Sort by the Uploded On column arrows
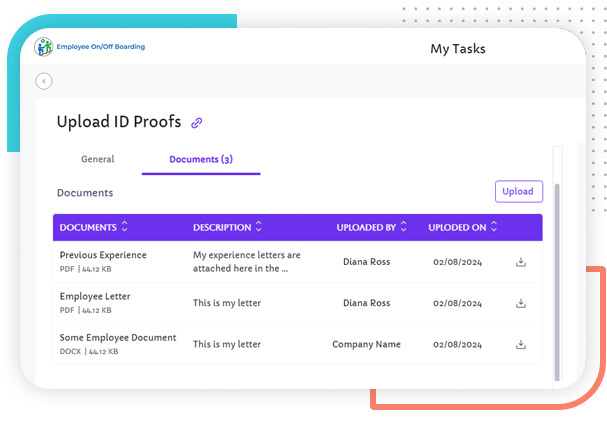The height and width of the screenshot is (424, 607). [x=494, y=227]
